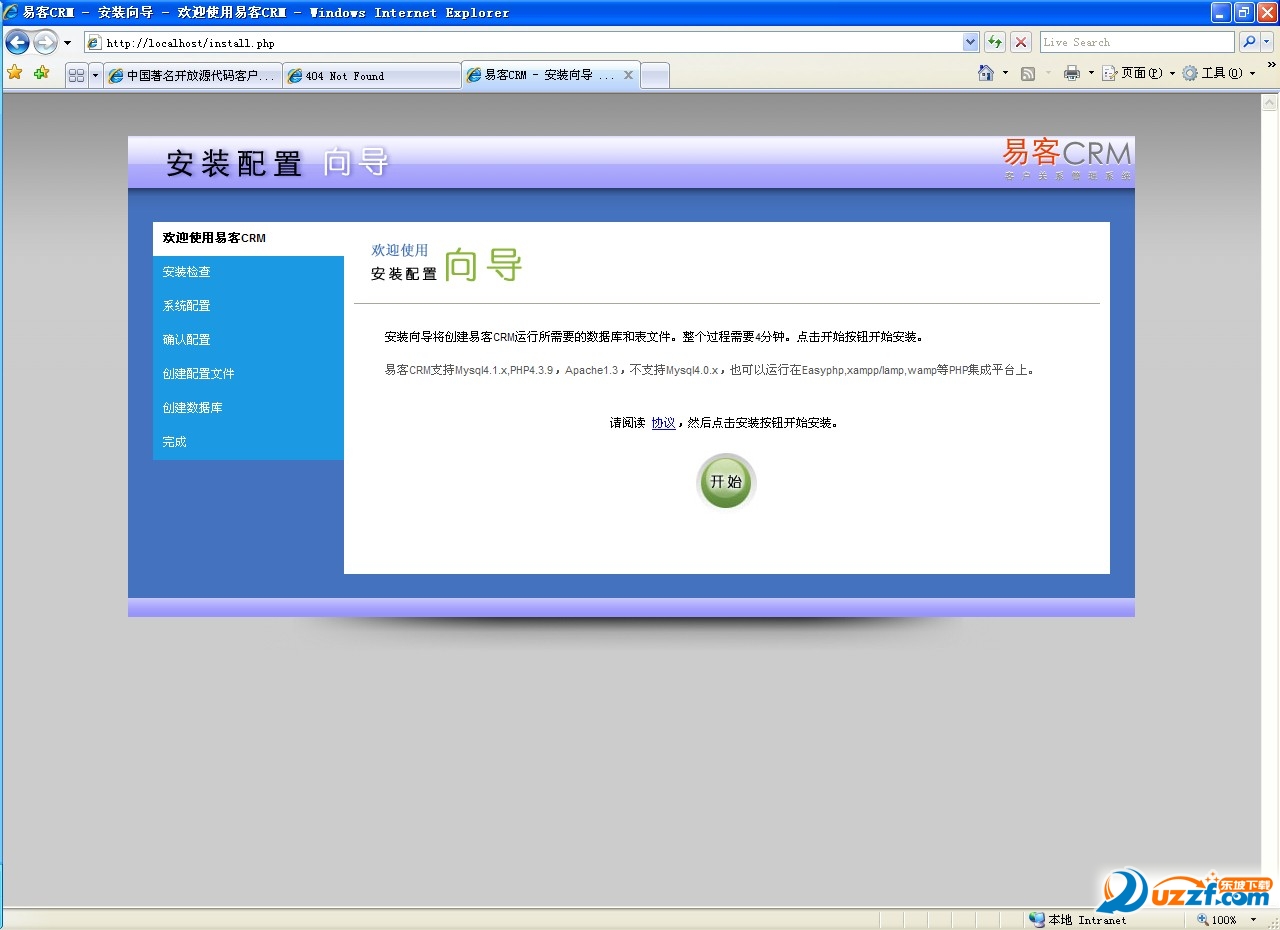Open the search provider options dropdown

pyautogui.click(x=1267, y=42)
